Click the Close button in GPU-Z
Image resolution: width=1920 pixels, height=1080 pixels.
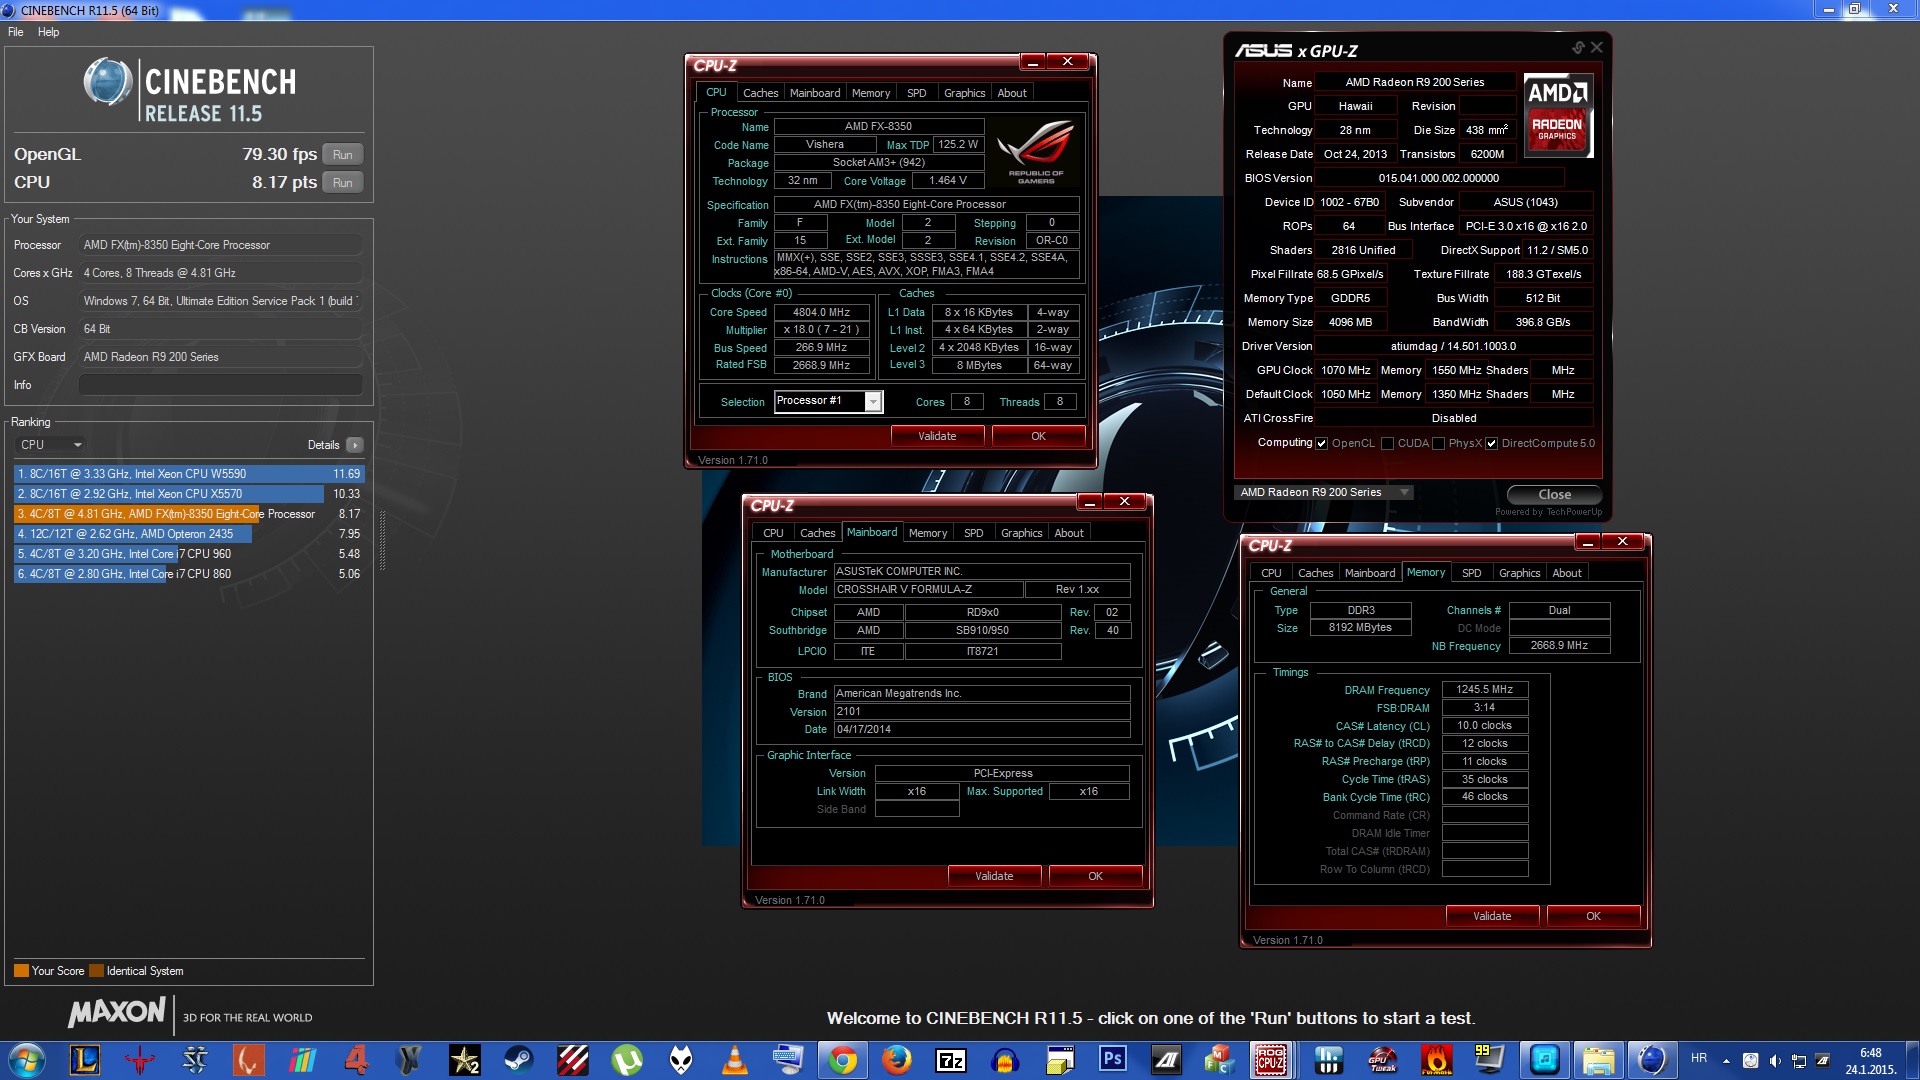(x=1554, y=495)
